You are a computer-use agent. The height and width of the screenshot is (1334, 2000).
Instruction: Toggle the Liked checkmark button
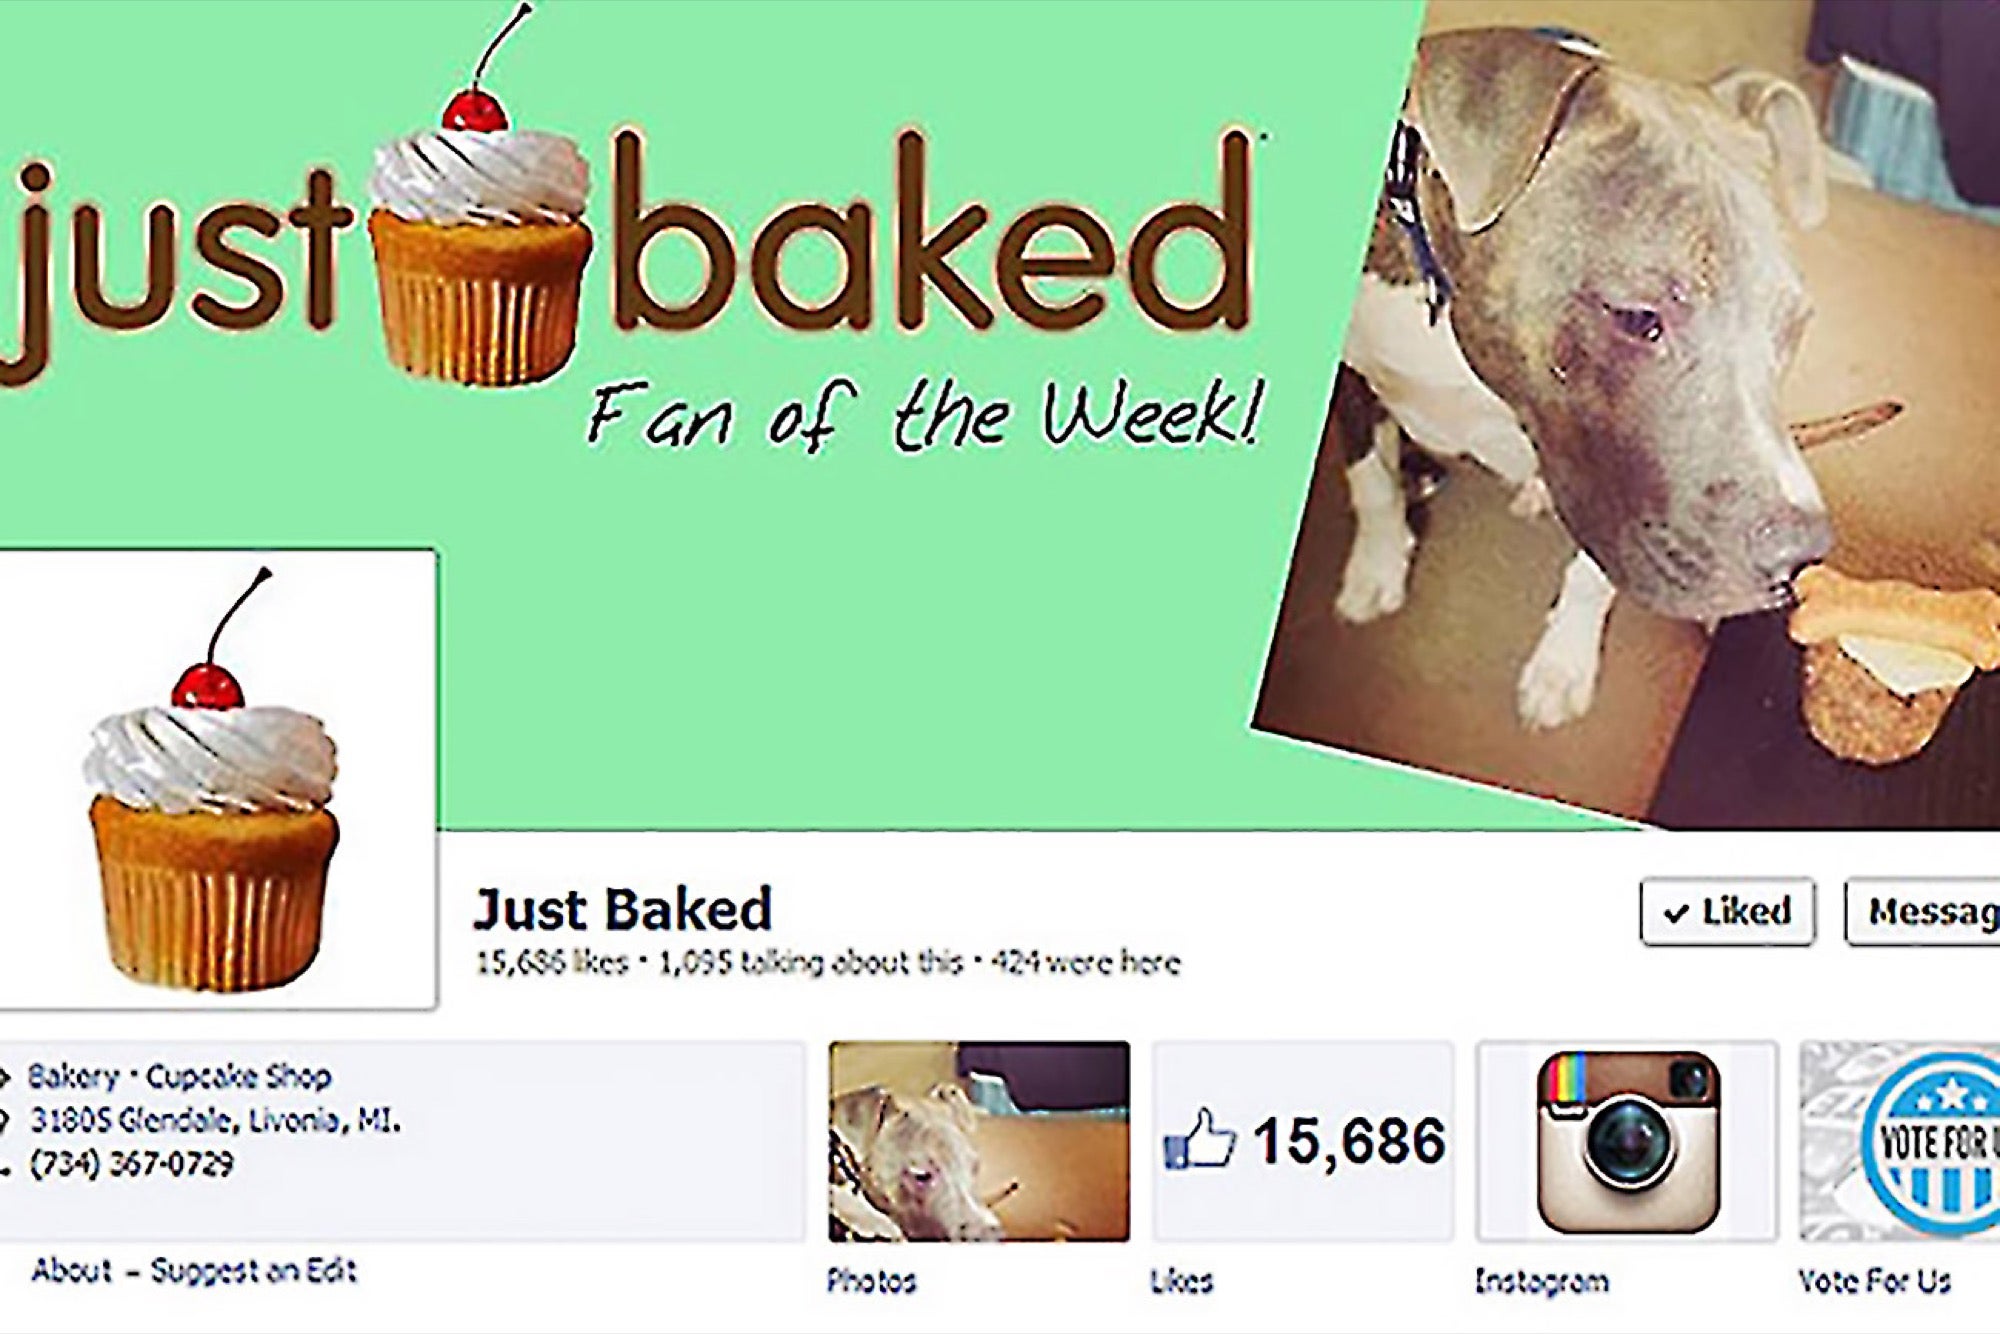point(1727,911)
